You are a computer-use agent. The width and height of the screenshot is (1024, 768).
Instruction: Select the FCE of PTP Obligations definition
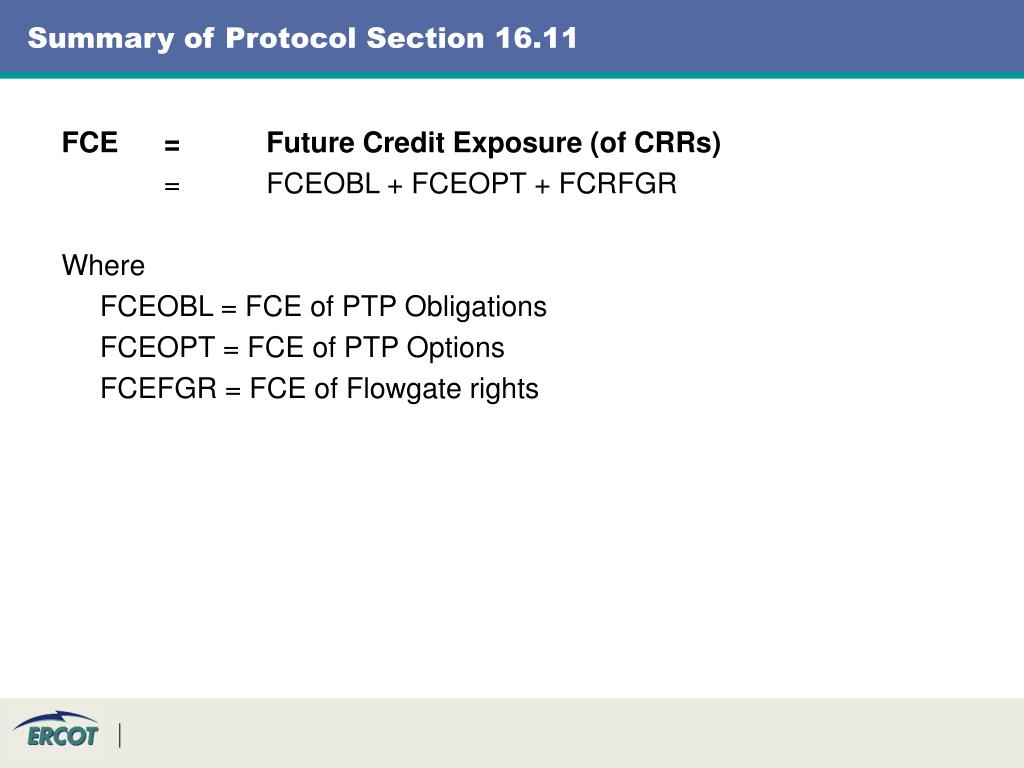click(396, 306)
